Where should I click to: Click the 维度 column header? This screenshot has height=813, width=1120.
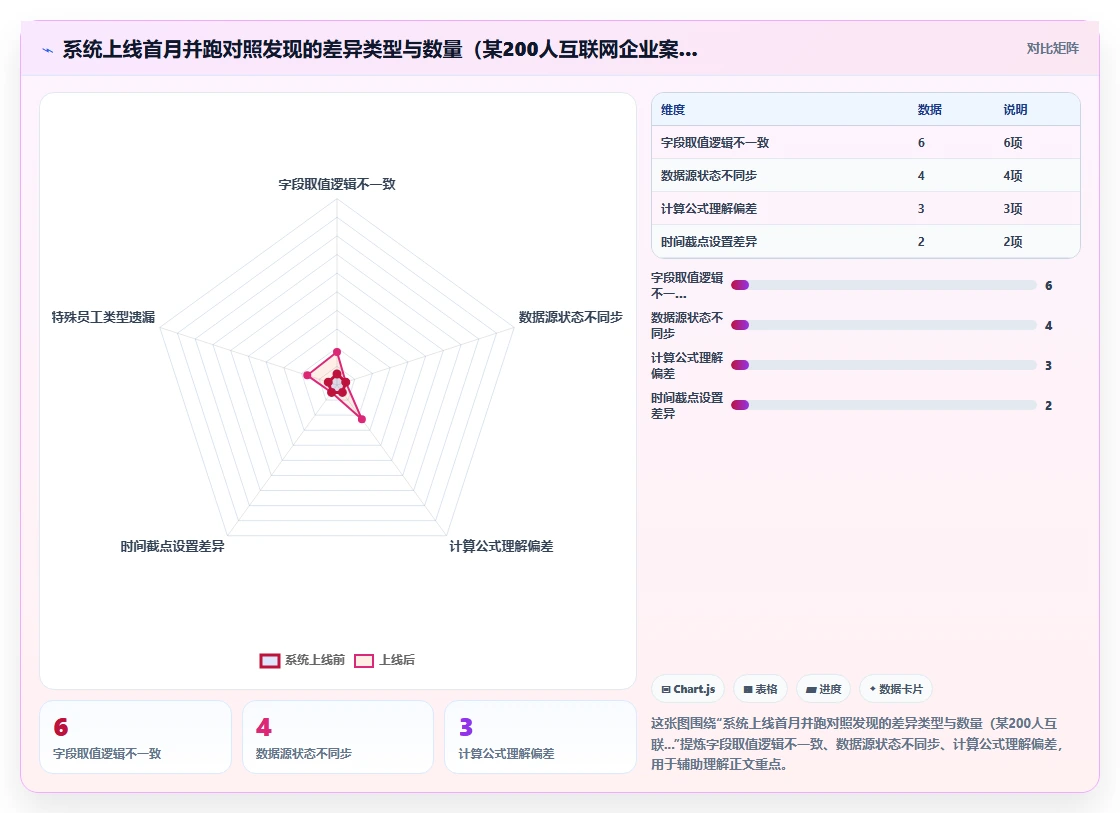point(673,109)
